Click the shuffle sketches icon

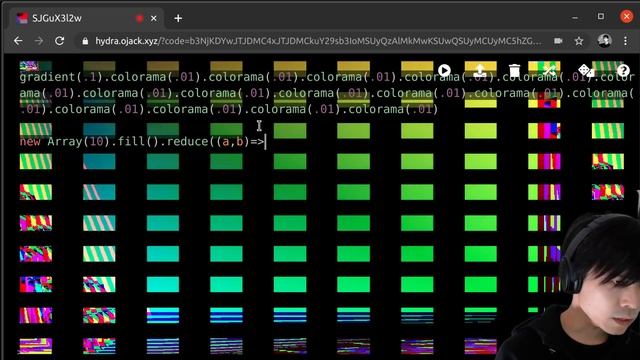549,71
